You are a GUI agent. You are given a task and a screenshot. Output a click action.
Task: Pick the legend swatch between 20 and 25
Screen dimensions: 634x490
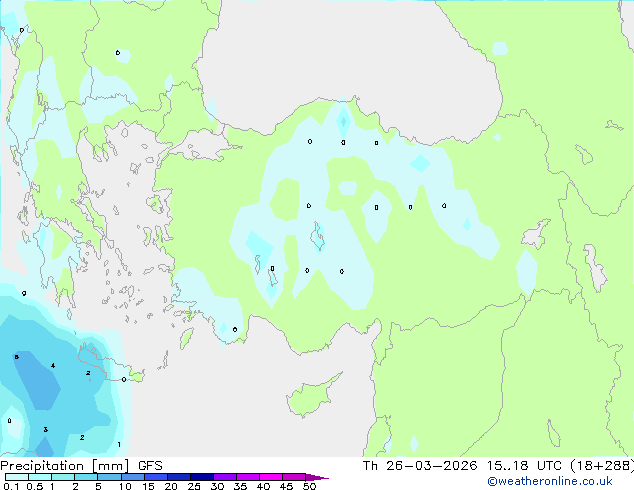(178, 477)
